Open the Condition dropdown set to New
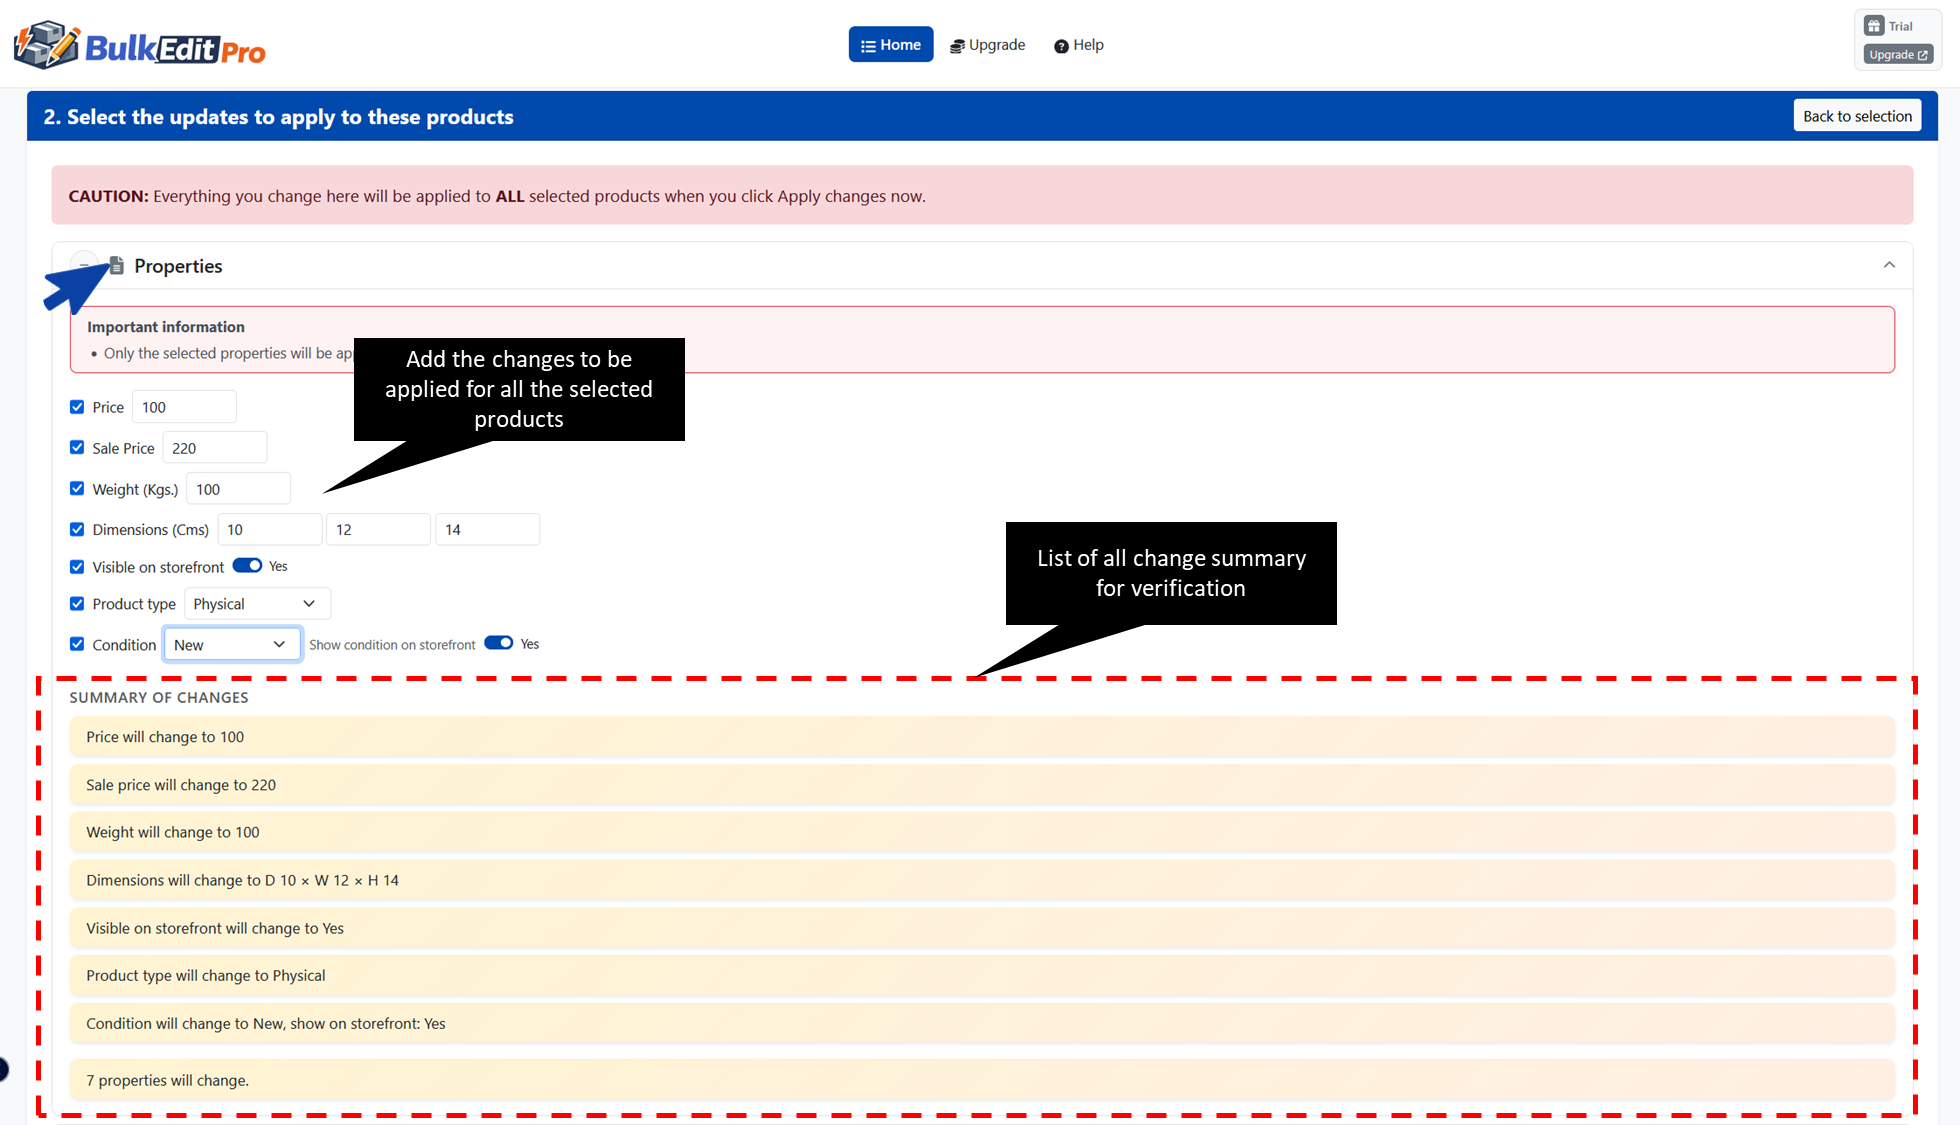Image resolution: width=1960 pixels, height=1125 pixels. pos(232,644)
